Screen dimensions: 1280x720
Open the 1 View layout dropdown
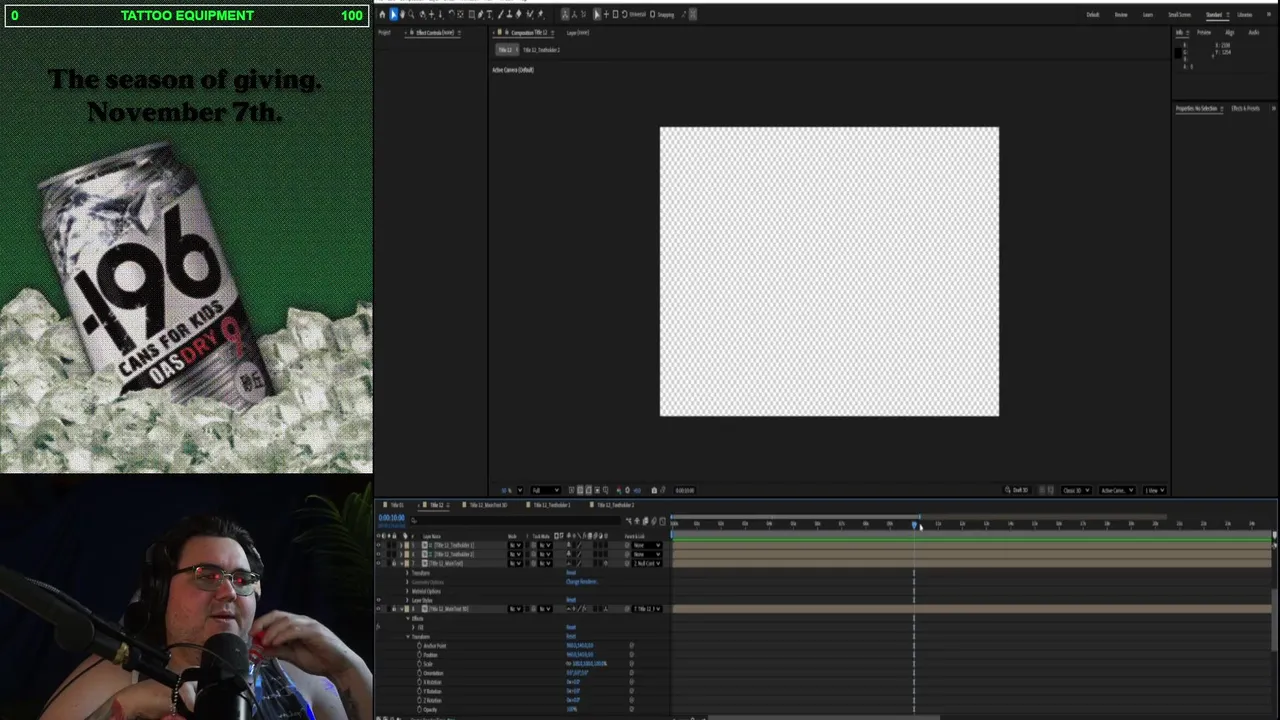(1154, 490)
